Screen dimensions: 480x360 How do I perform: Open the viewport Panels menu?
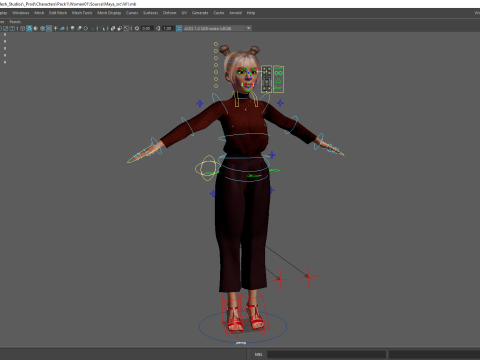(x=15, y=22)
